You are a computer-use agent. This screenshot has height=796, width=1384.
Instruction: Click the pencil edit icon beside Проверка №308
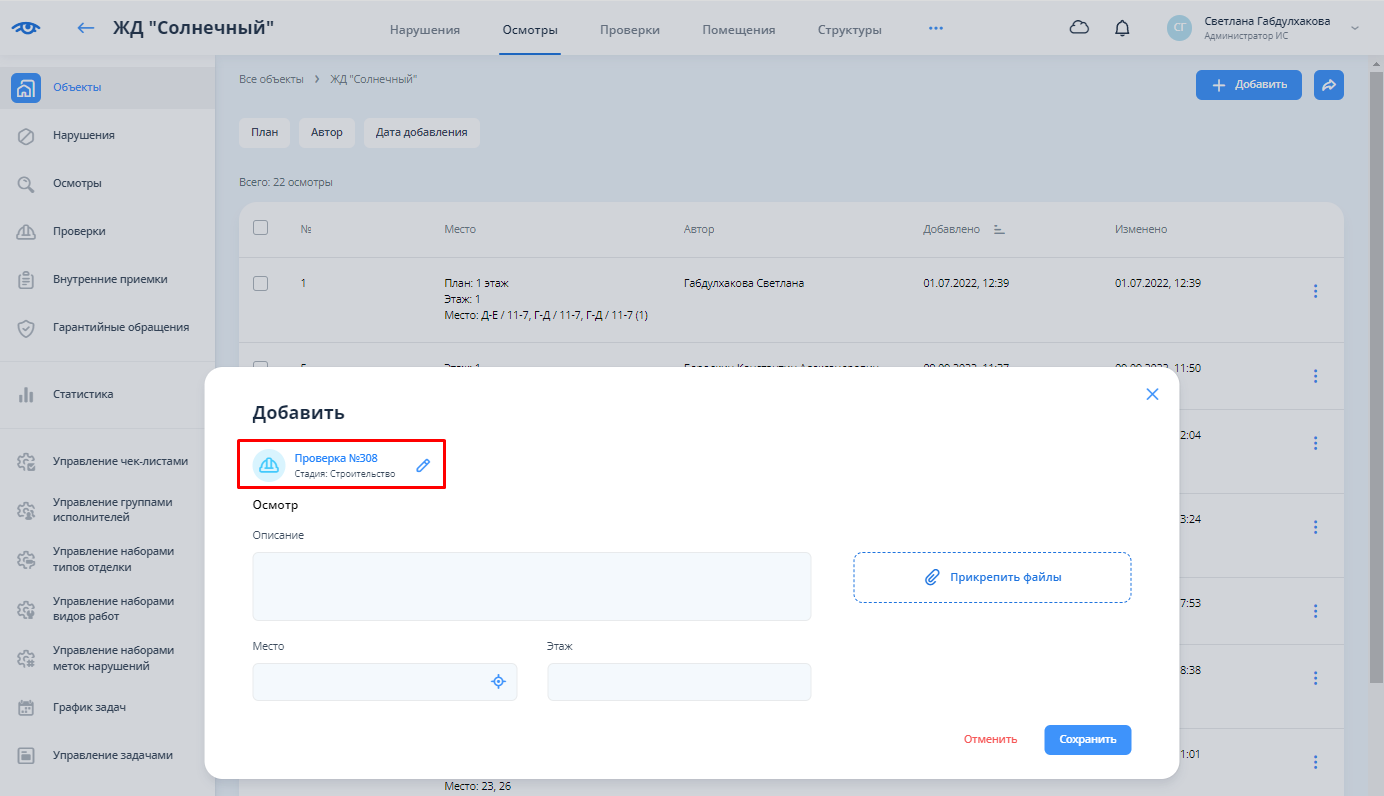[x=423, y=465]
